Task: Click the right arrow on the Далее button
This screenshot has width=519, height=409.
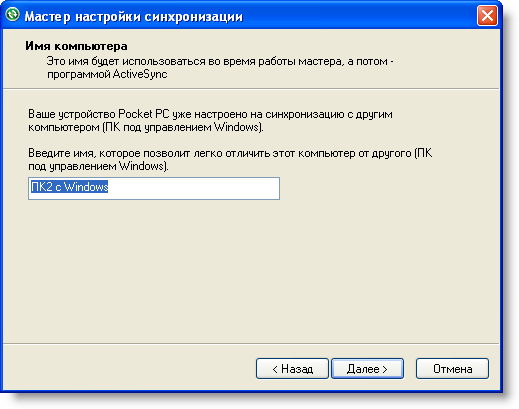Action: pyautogui.click(x=385, y=369)
